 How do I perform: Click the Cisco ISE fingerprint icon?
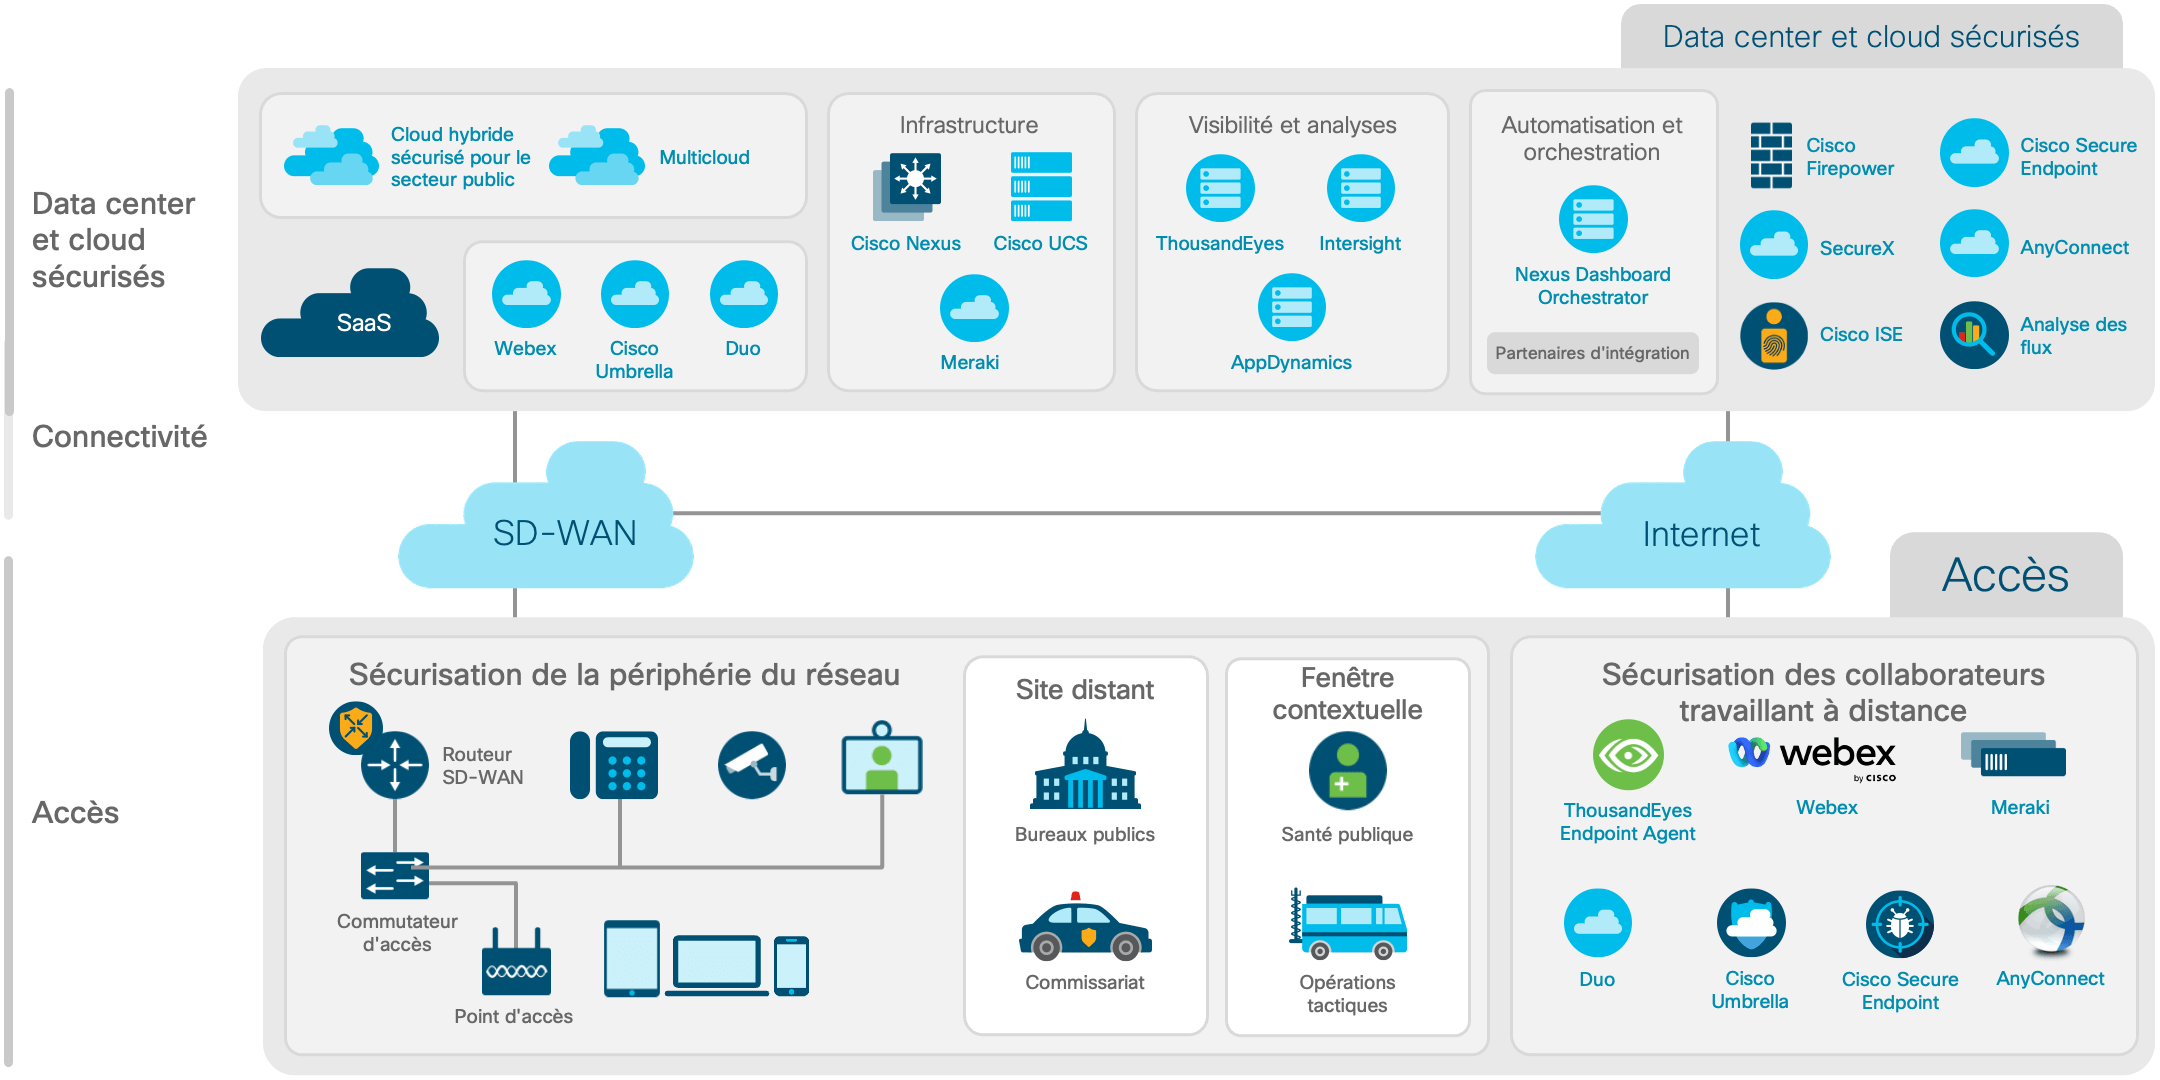pyautogui.click(x=1774, y=336)
